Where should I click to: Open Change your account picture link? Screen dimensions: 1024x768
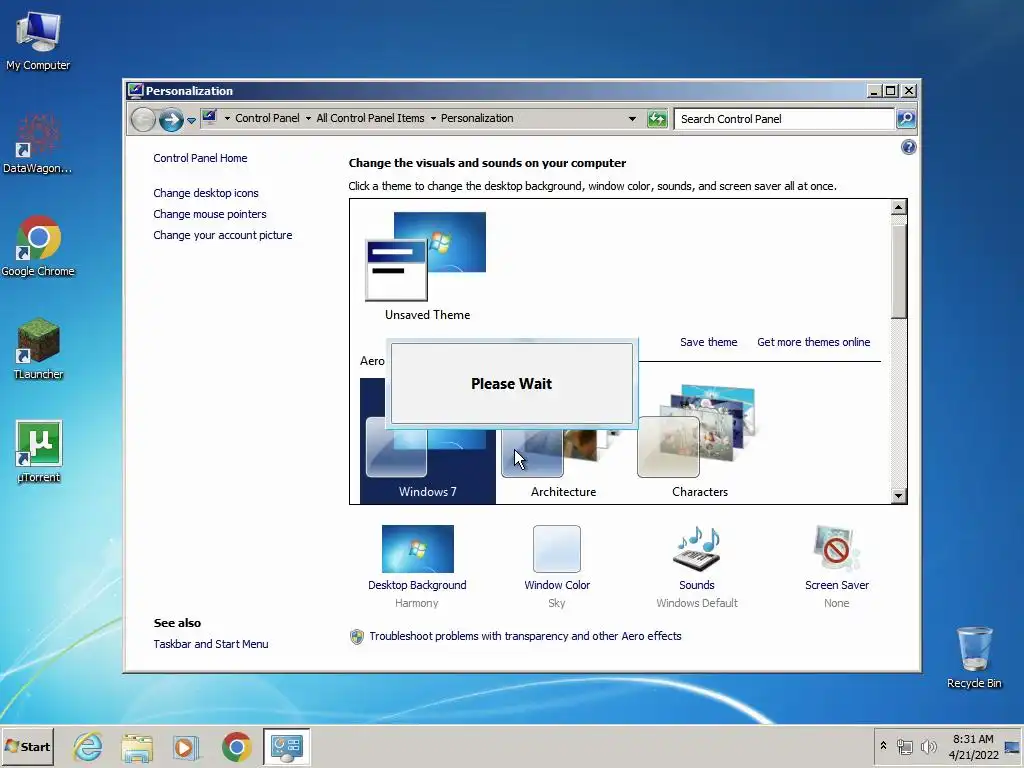tap(223, 235)
